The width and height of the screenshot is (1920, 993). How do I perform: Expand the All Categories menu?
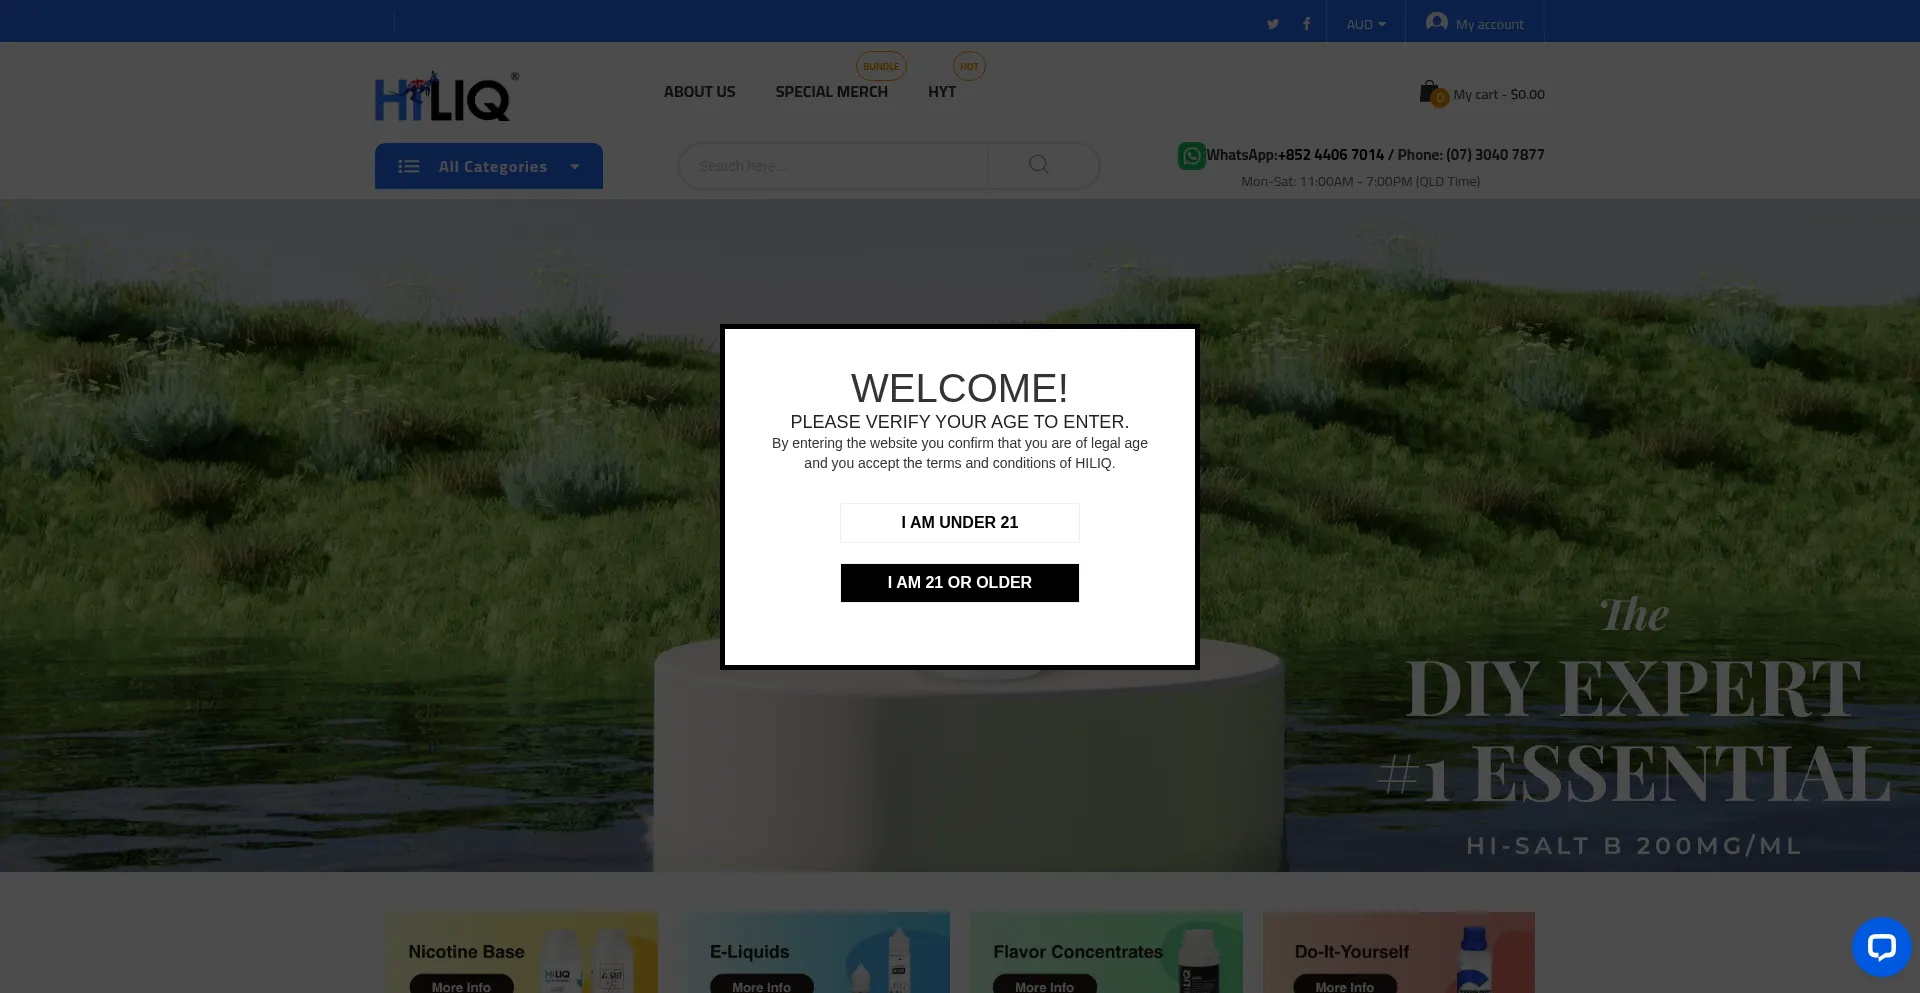click(x=488, y=166)
